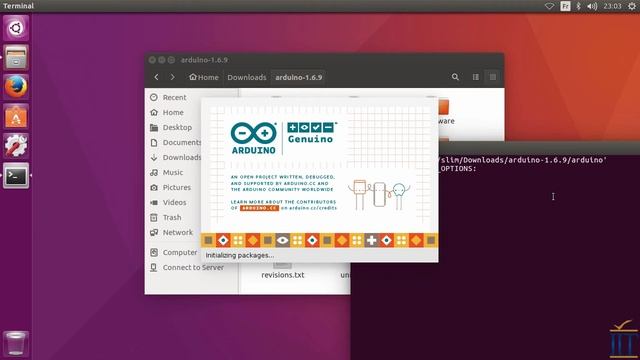Open the Bluetooth indicator menu

pos(578,6)
